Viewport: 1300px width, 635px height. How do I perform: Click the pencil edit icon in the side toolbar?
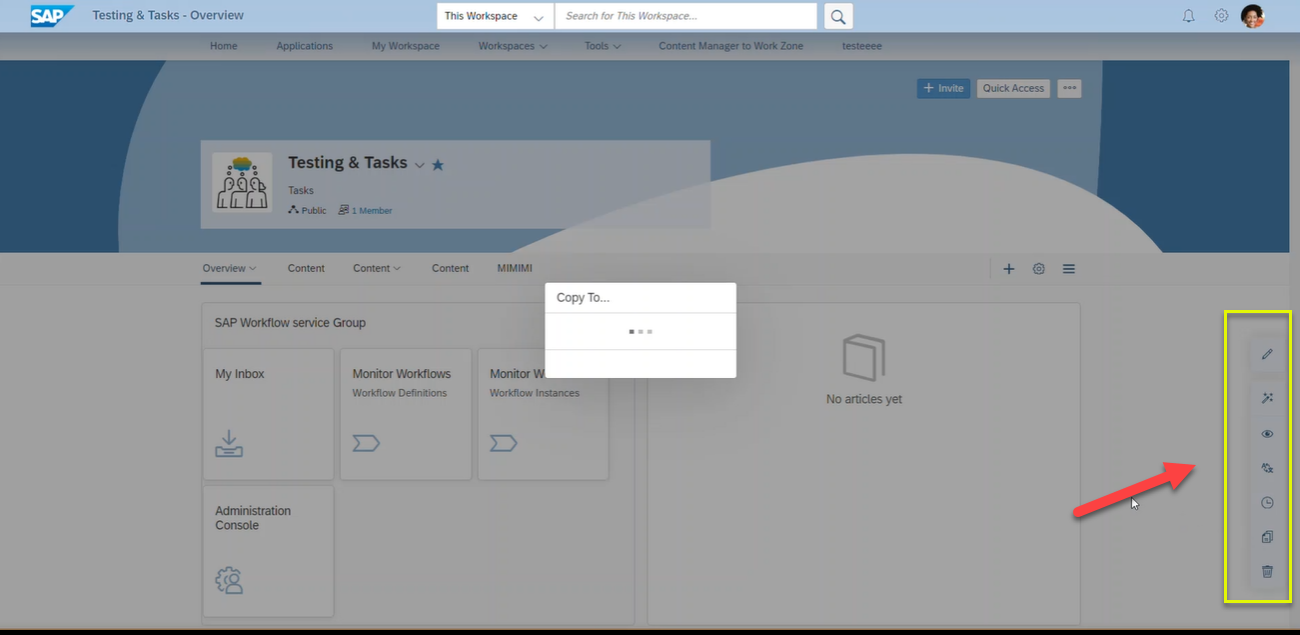[1267, 354]
